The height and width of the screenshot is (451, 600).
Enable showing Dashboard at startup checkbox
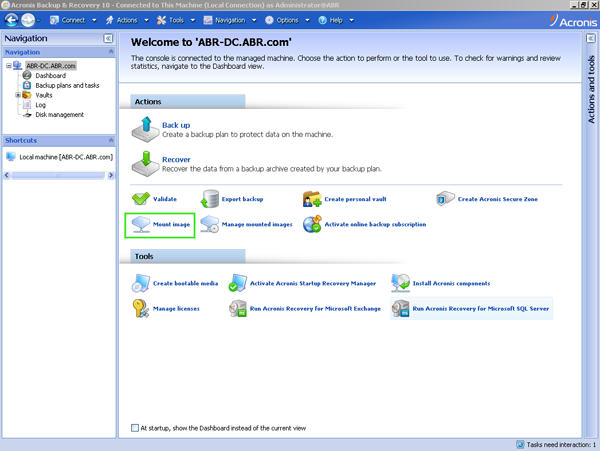pyautogui.click(x=136, y=428)
